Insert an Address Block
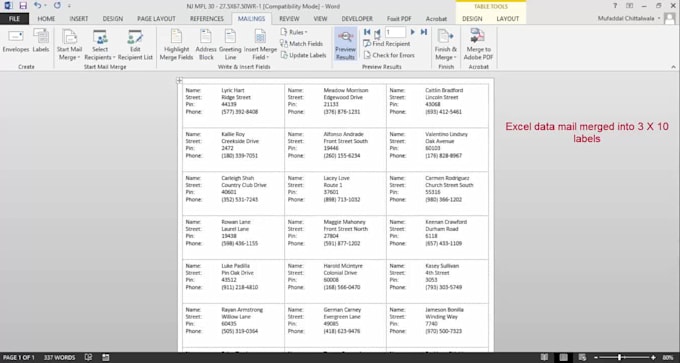This screenshot has width=680, height=363. [x=206, y=45]
